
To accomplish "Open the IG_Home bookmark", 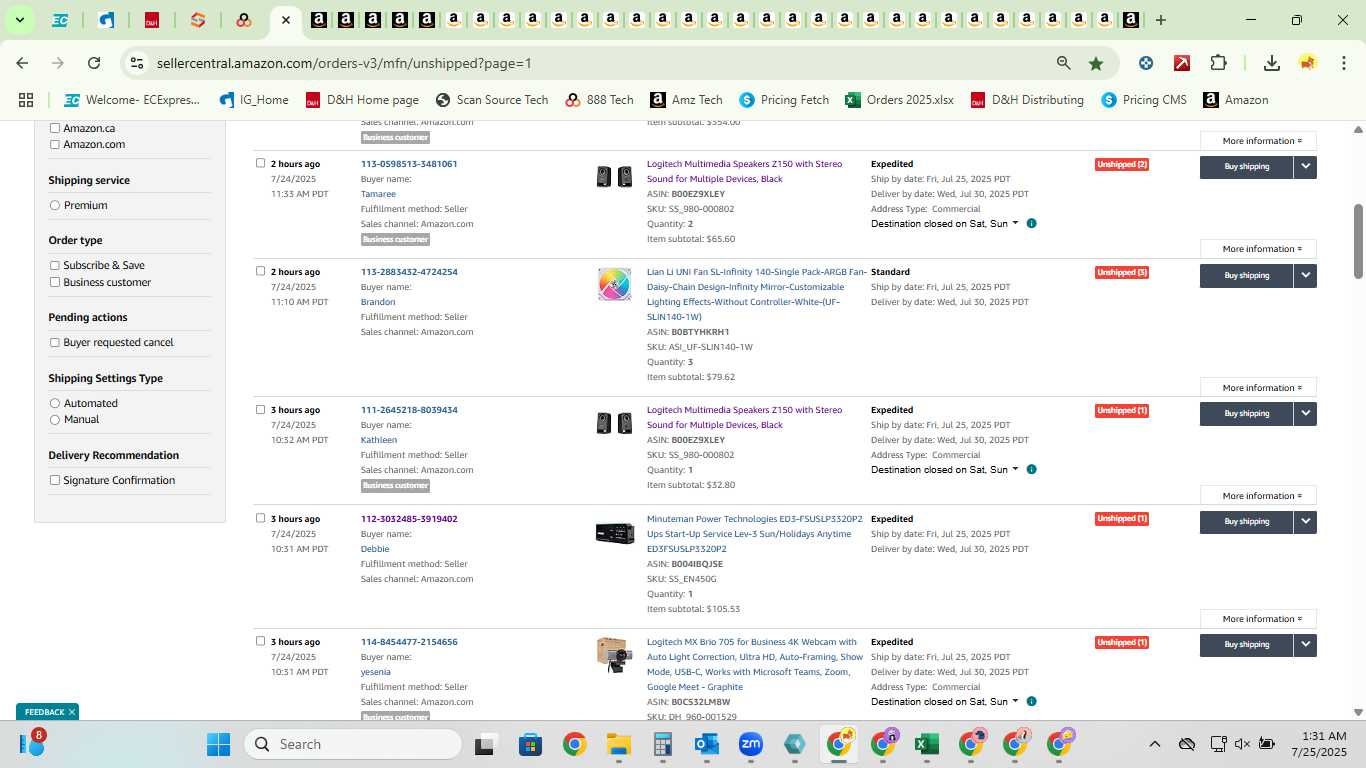I will [254, 100].
